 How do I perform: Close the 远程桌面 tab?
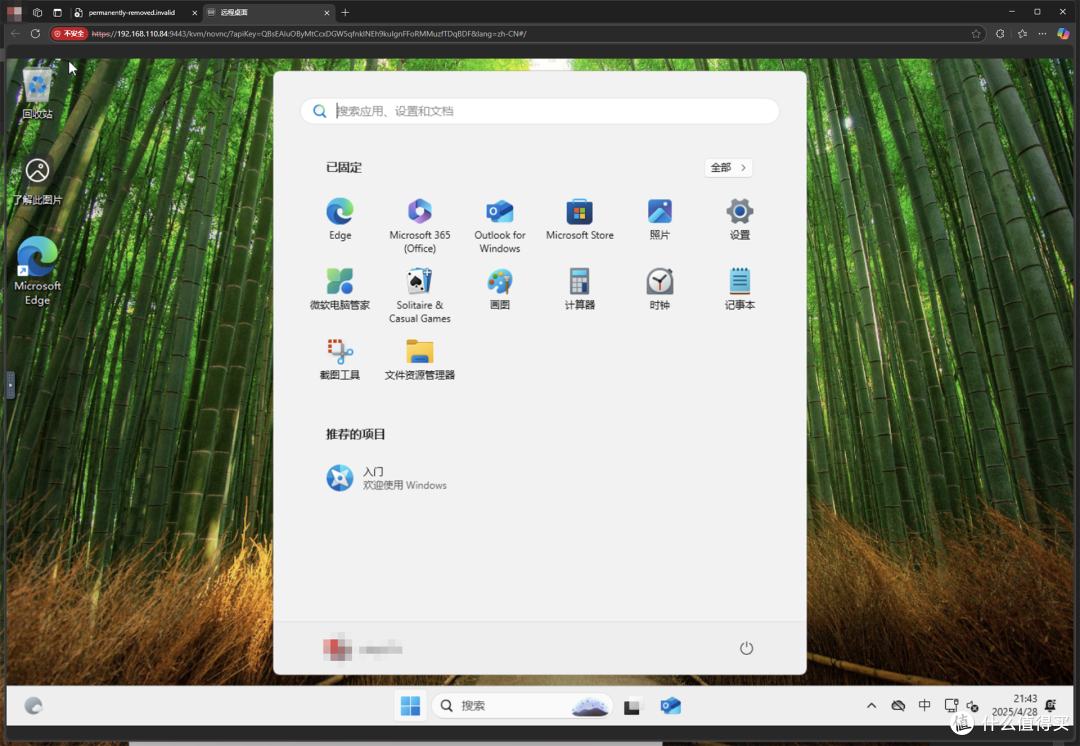(326, 12)
